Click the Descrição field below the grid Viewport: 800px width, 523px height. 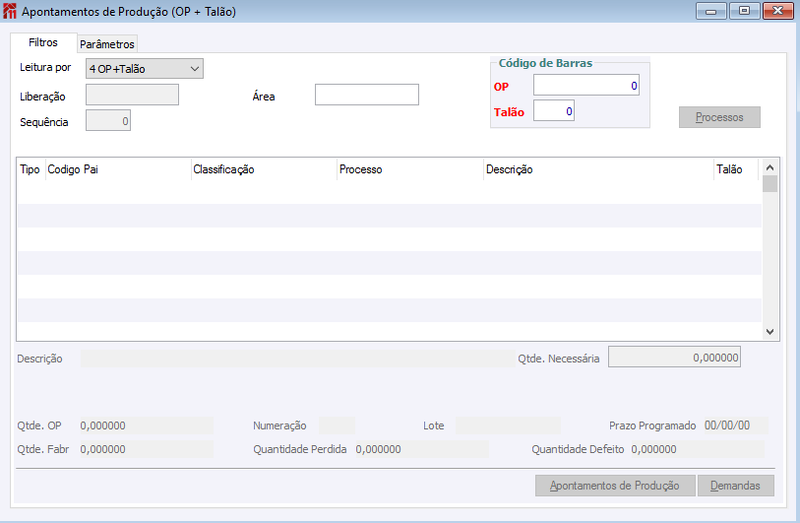298,359
